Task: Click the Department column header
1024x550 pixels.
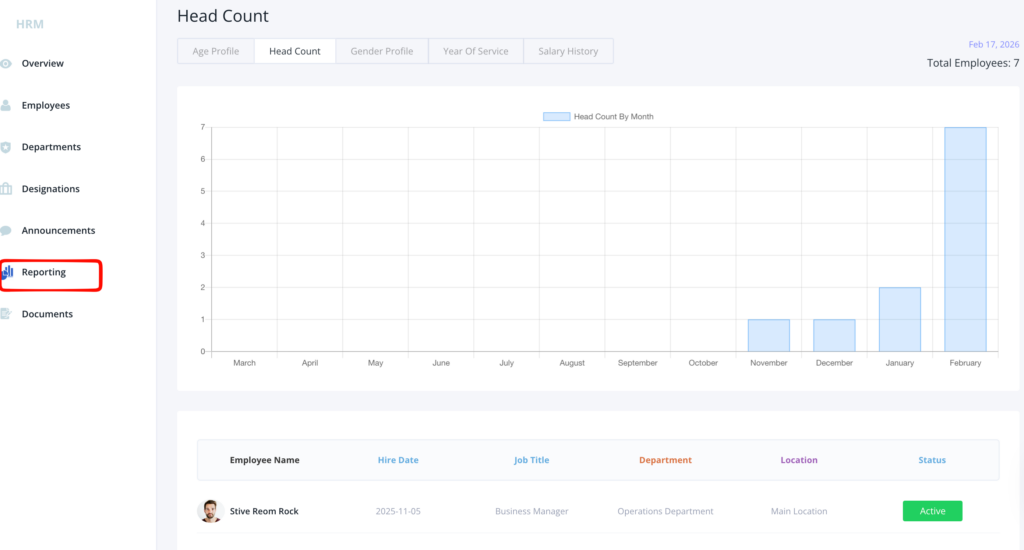Action: point(665,460)
